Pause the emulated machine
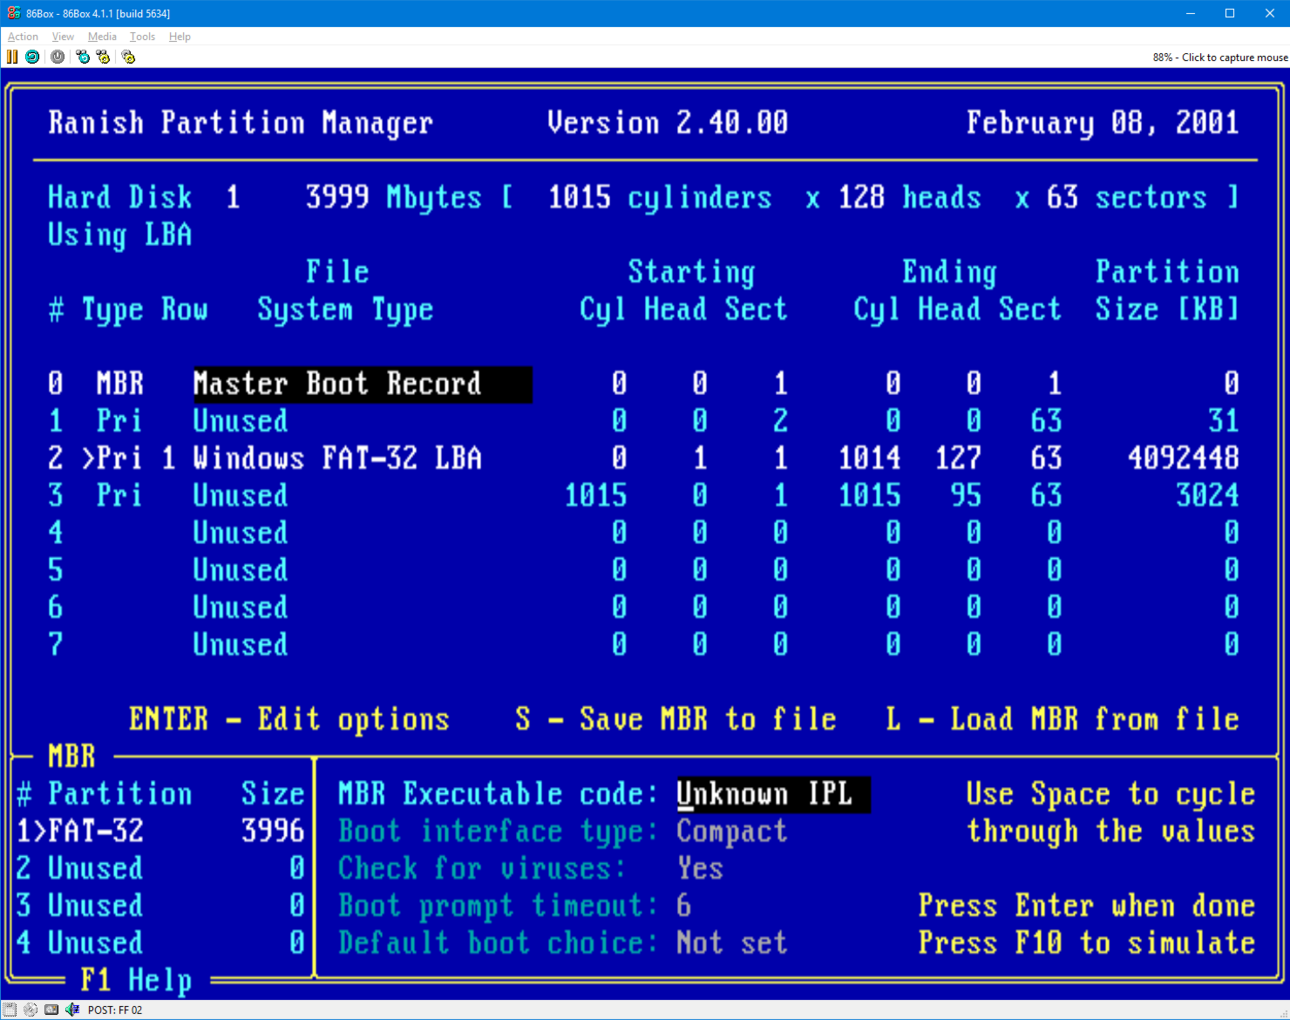The height and width of the screenshot is (1020, 1290). tap(12, 57)
